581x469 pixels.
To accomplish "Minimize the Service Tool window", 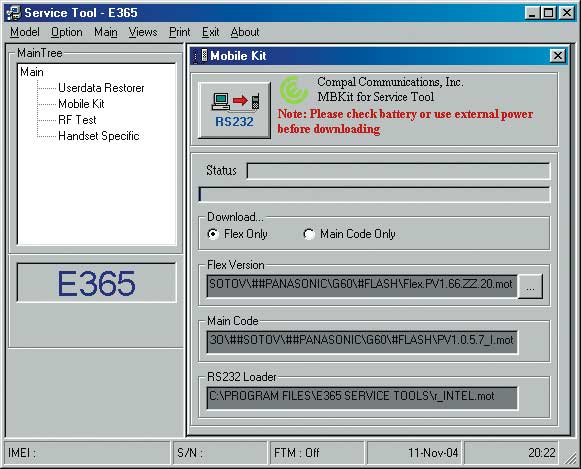I will click(532, 13).
